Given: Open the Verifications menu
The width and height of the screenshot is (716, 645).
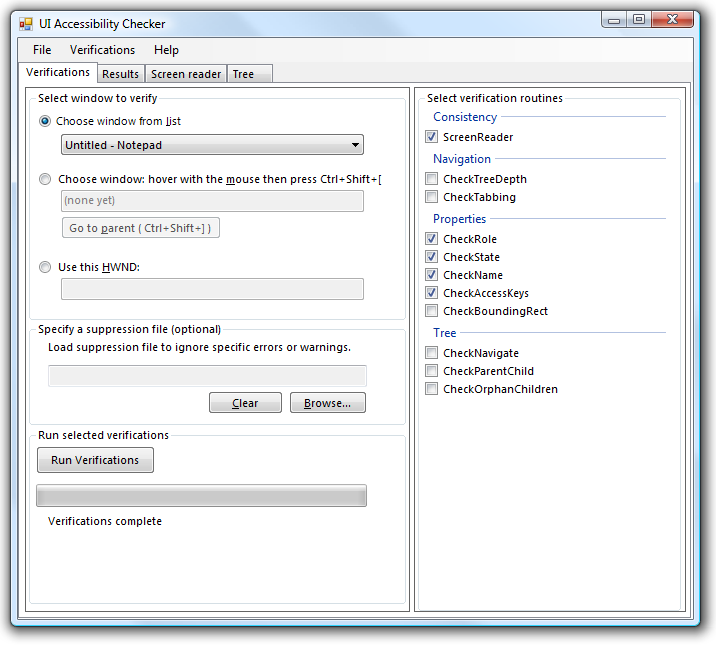Looking at the screenshot, I should [x=102, y=50].
